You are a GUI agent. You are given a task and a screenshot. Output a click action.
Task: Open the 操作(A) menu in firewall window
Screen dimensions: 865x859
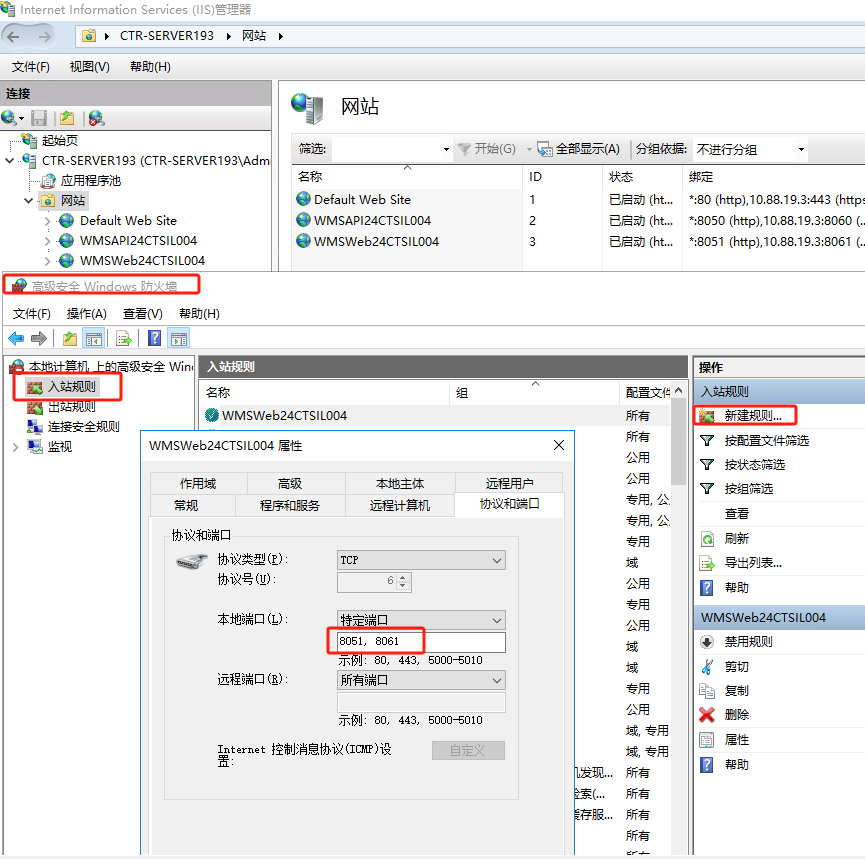[x=87, y=314]
